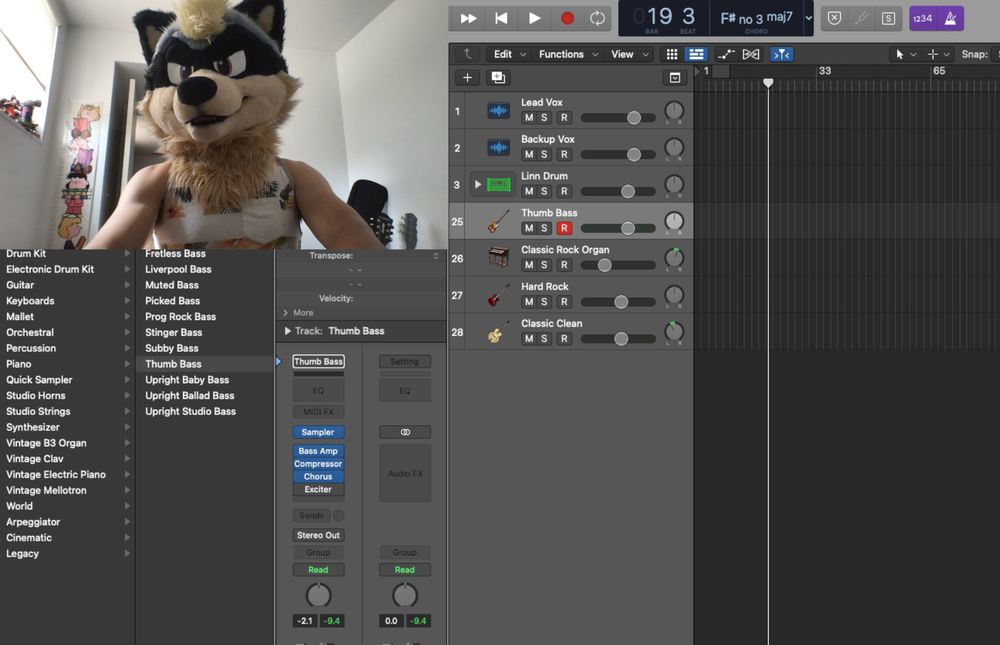Show automation curve icon
The height and width of the screenshot is (645, 1000).
726,54
